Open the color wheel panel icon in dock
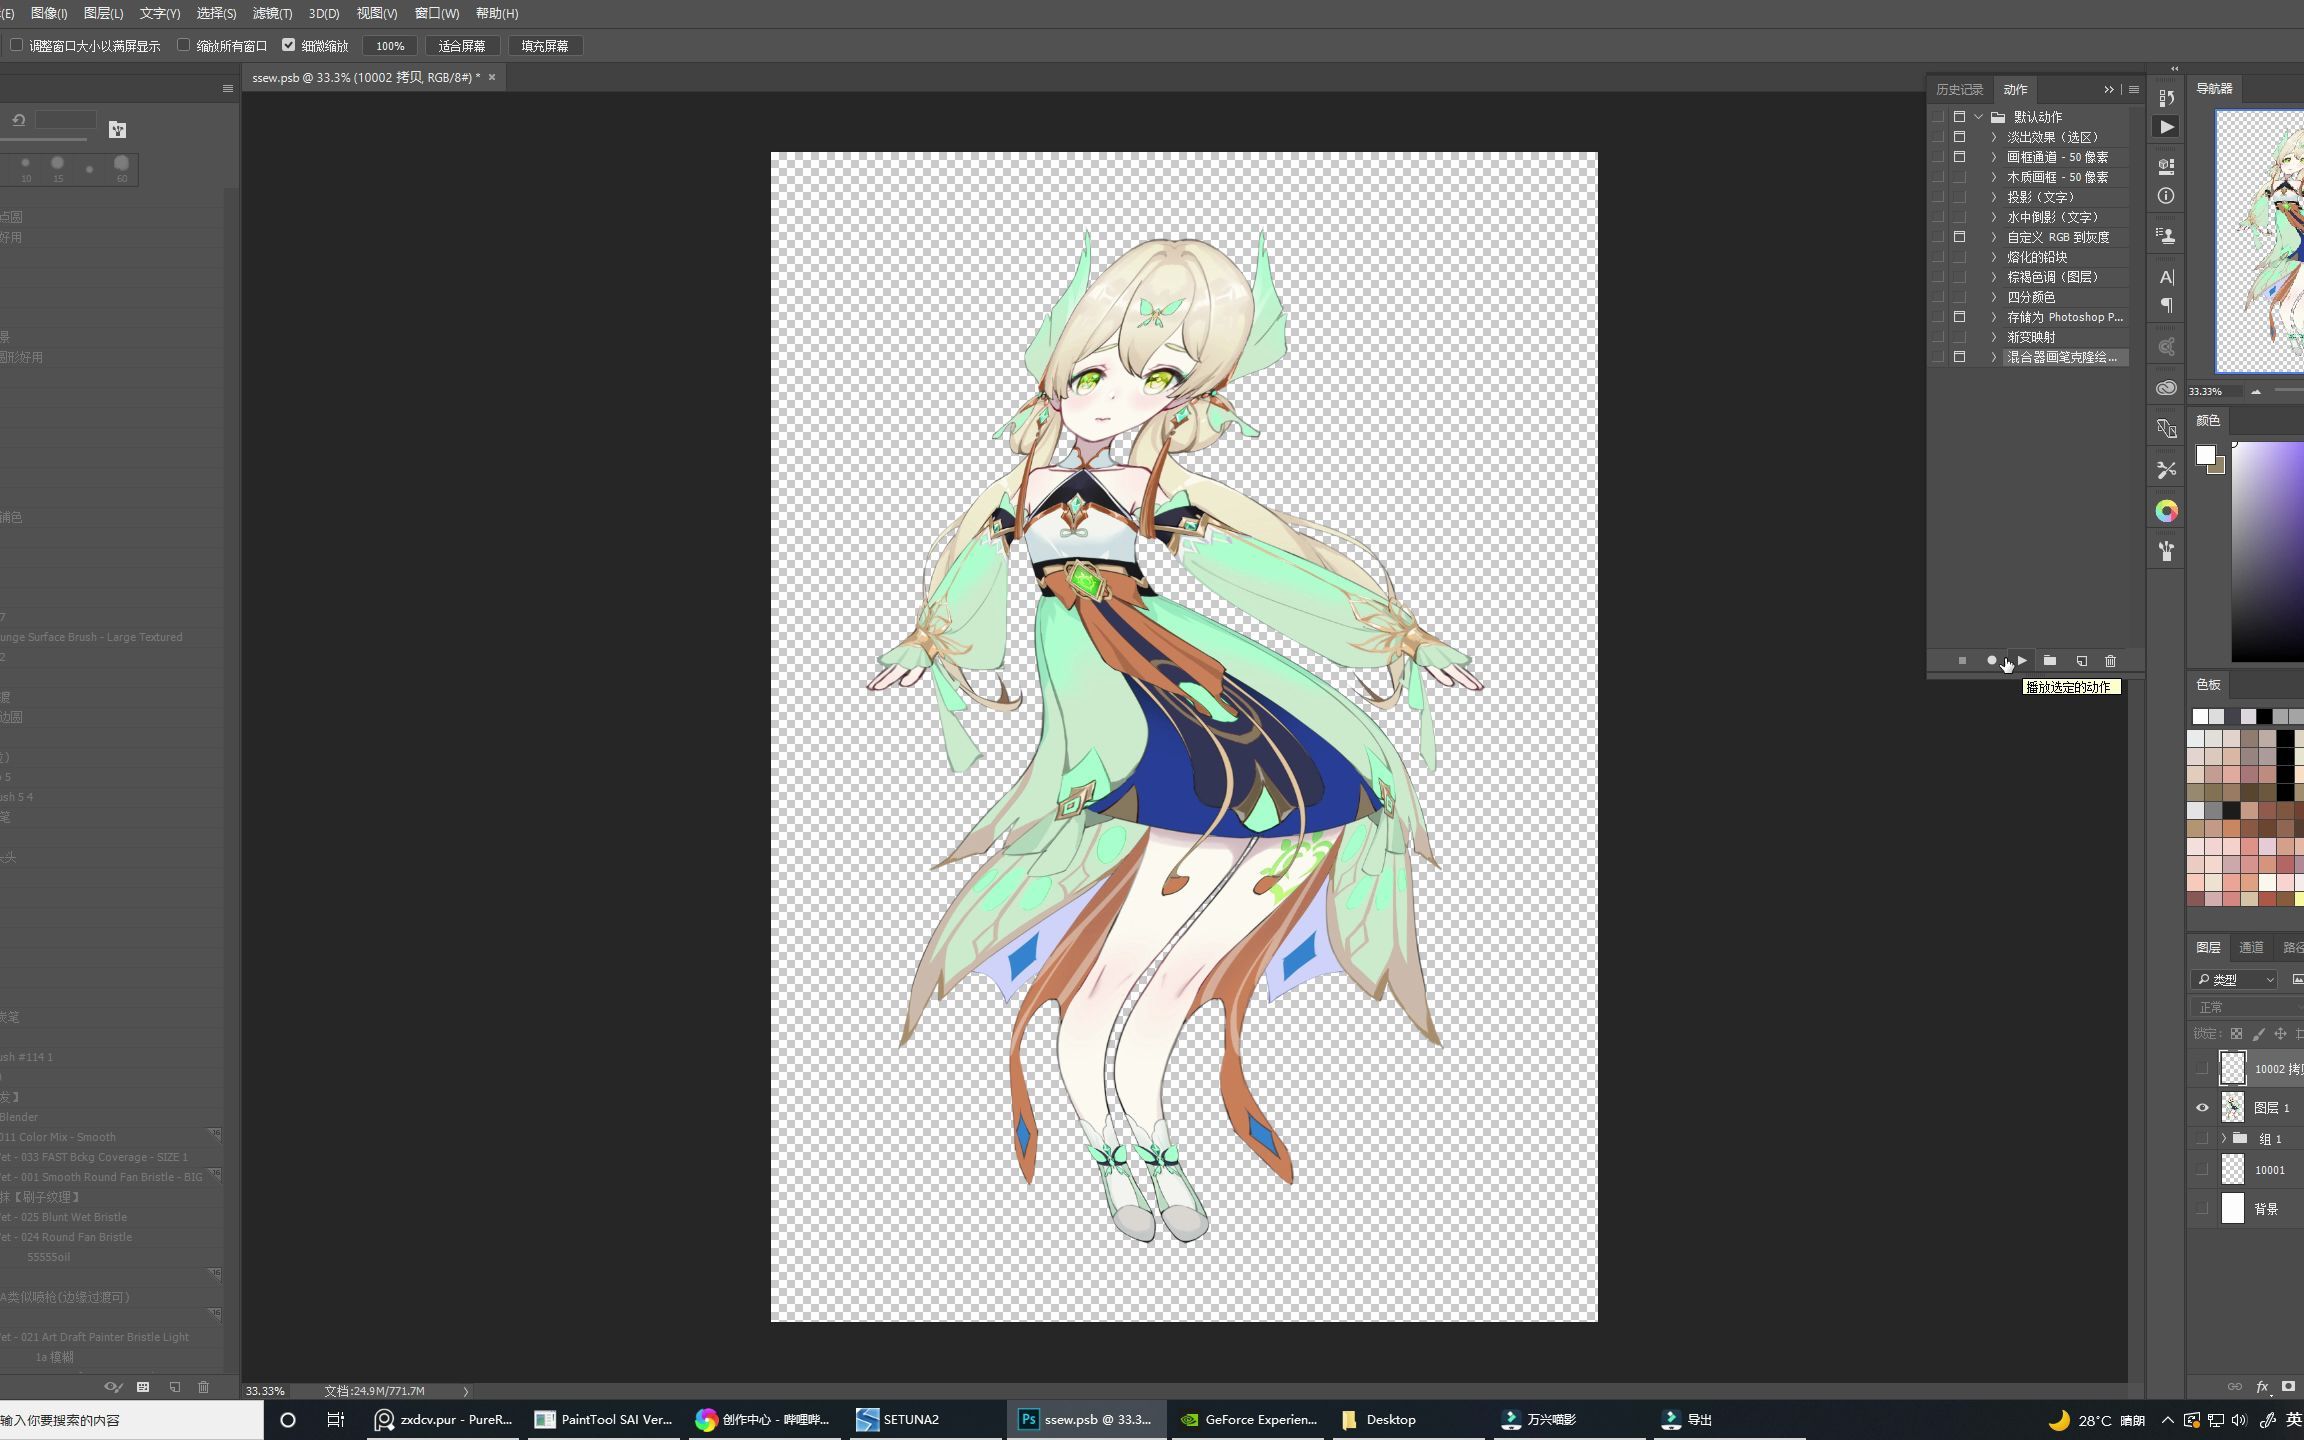2304x1440 pixels. (x=2166, y=511)
